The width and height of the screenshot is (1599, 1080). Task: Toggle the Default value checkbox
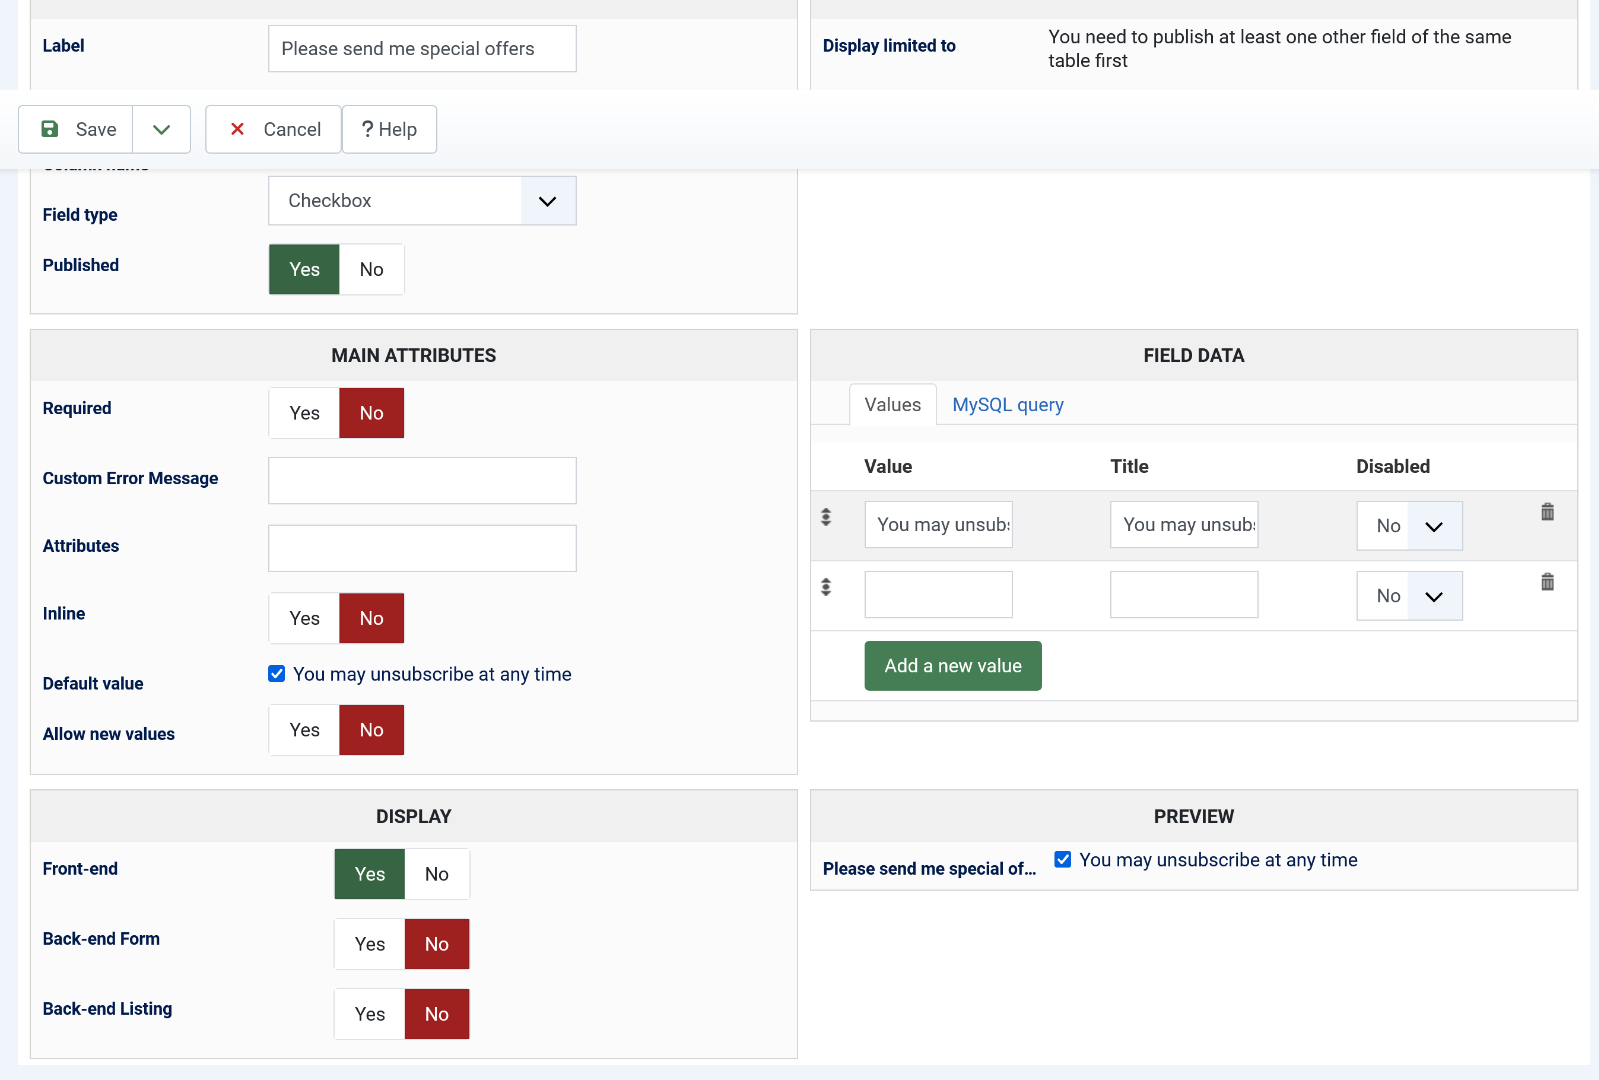coord(277,674)
